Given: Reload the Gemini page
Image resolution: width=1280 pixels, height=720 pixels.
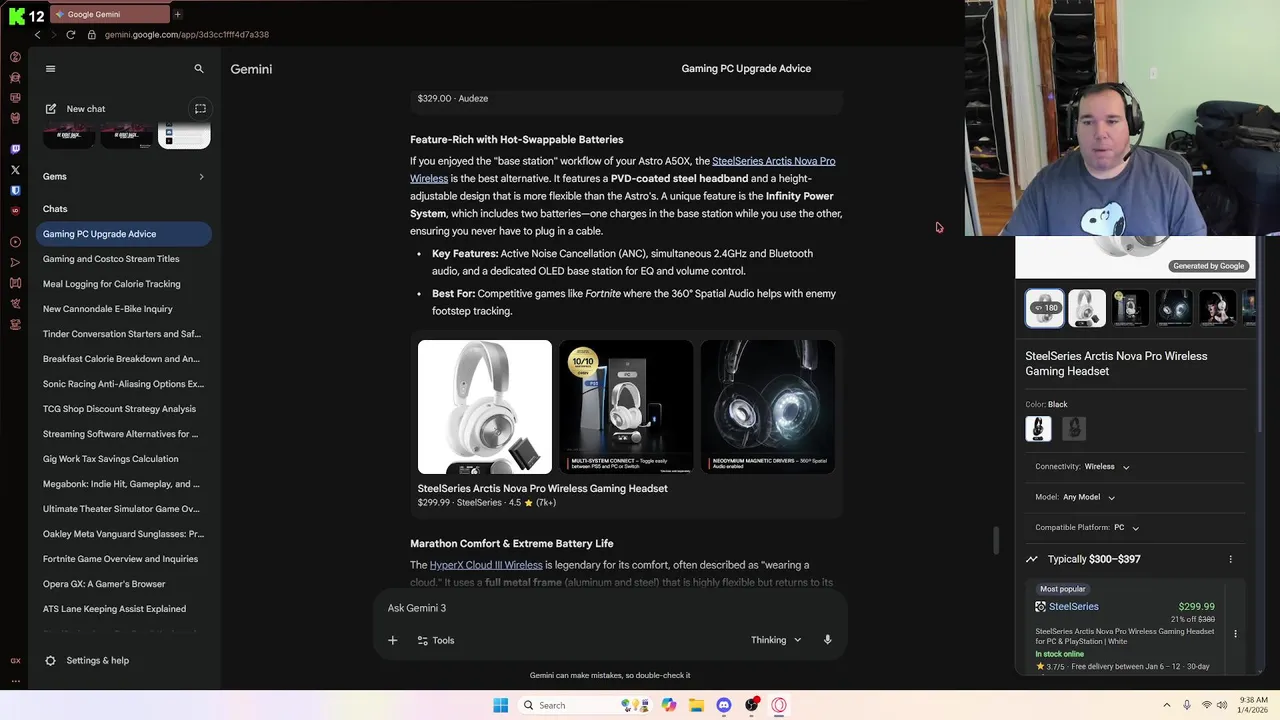Looking at the screenshot, I should (71, 35).
